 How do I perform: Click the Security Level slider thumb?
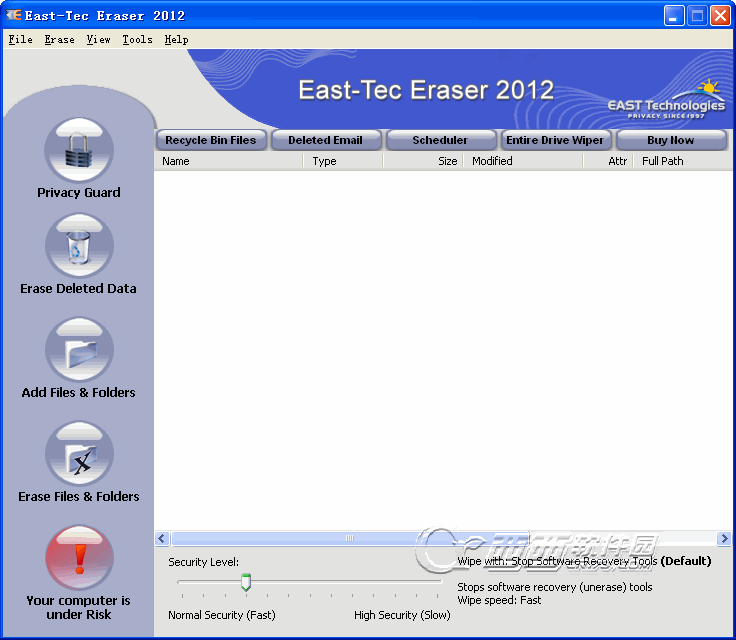pos(246,582)
